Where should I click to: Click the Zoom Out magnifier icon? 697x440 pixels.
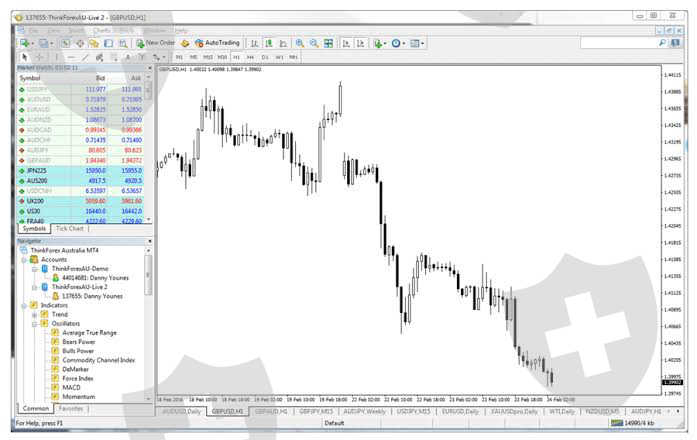pyautogui.click(x=314, y=43)
